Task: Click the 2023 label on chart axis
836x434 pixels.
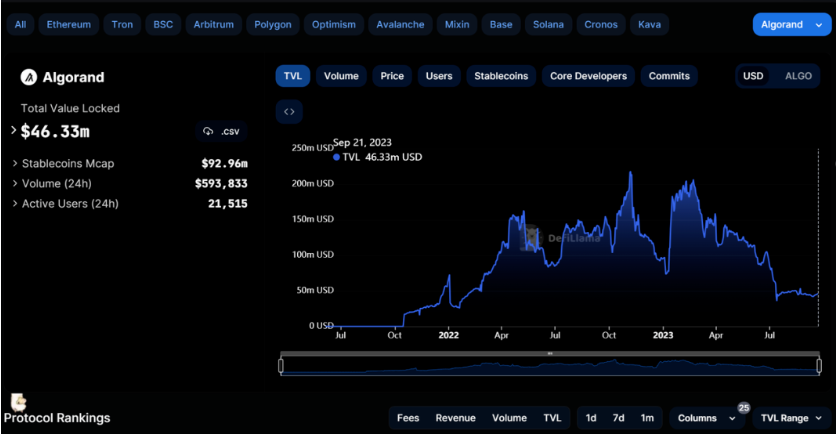Action: tap(663, 335)
